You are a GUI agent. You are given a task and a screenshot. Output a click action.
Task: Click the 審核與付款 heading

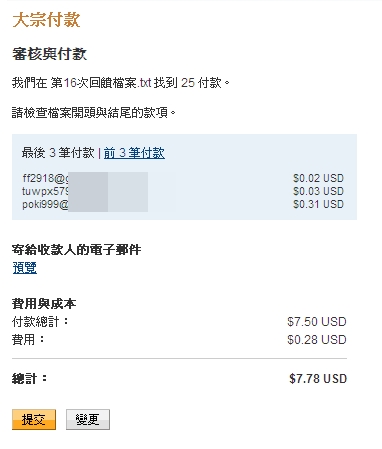point(49,54)
